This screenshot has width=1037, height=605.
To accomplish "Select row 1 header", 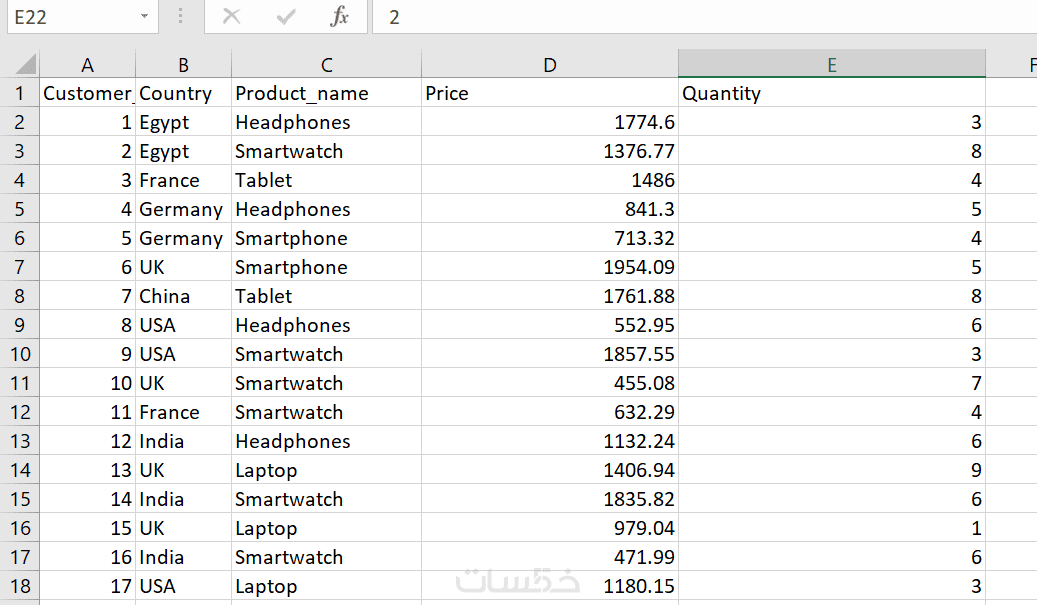I will click(x=19, y=94).
